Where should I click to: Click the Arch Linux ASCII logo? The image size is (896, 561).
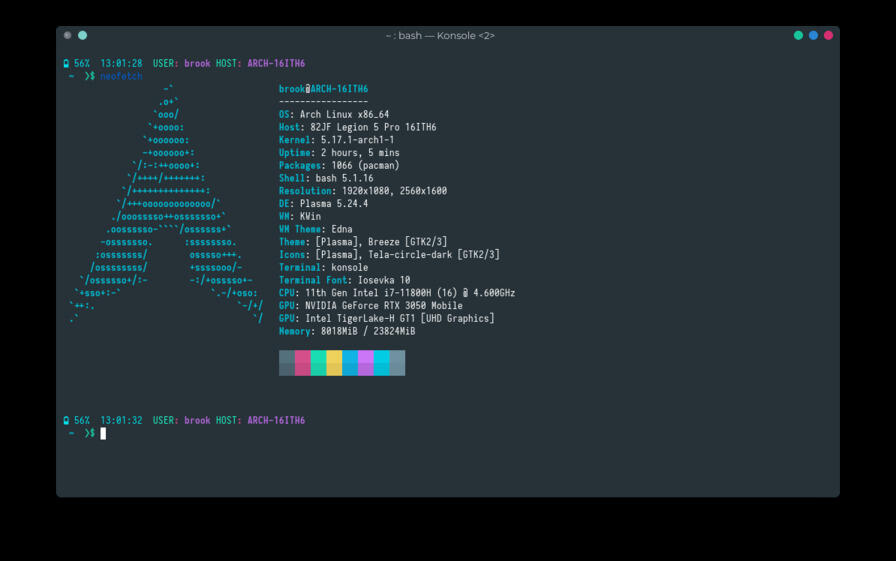[166, 203]
